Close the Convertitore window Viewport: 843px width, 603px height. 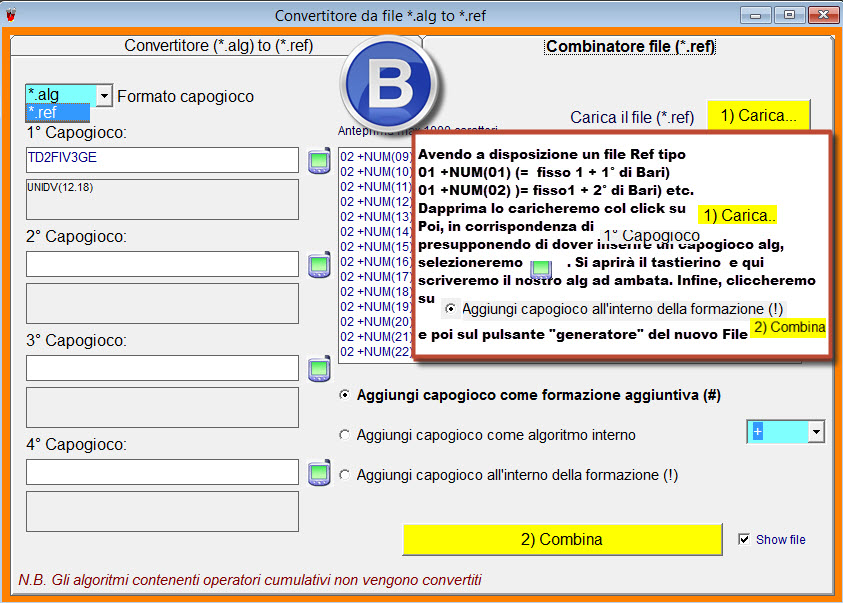(x=823, y=15)
